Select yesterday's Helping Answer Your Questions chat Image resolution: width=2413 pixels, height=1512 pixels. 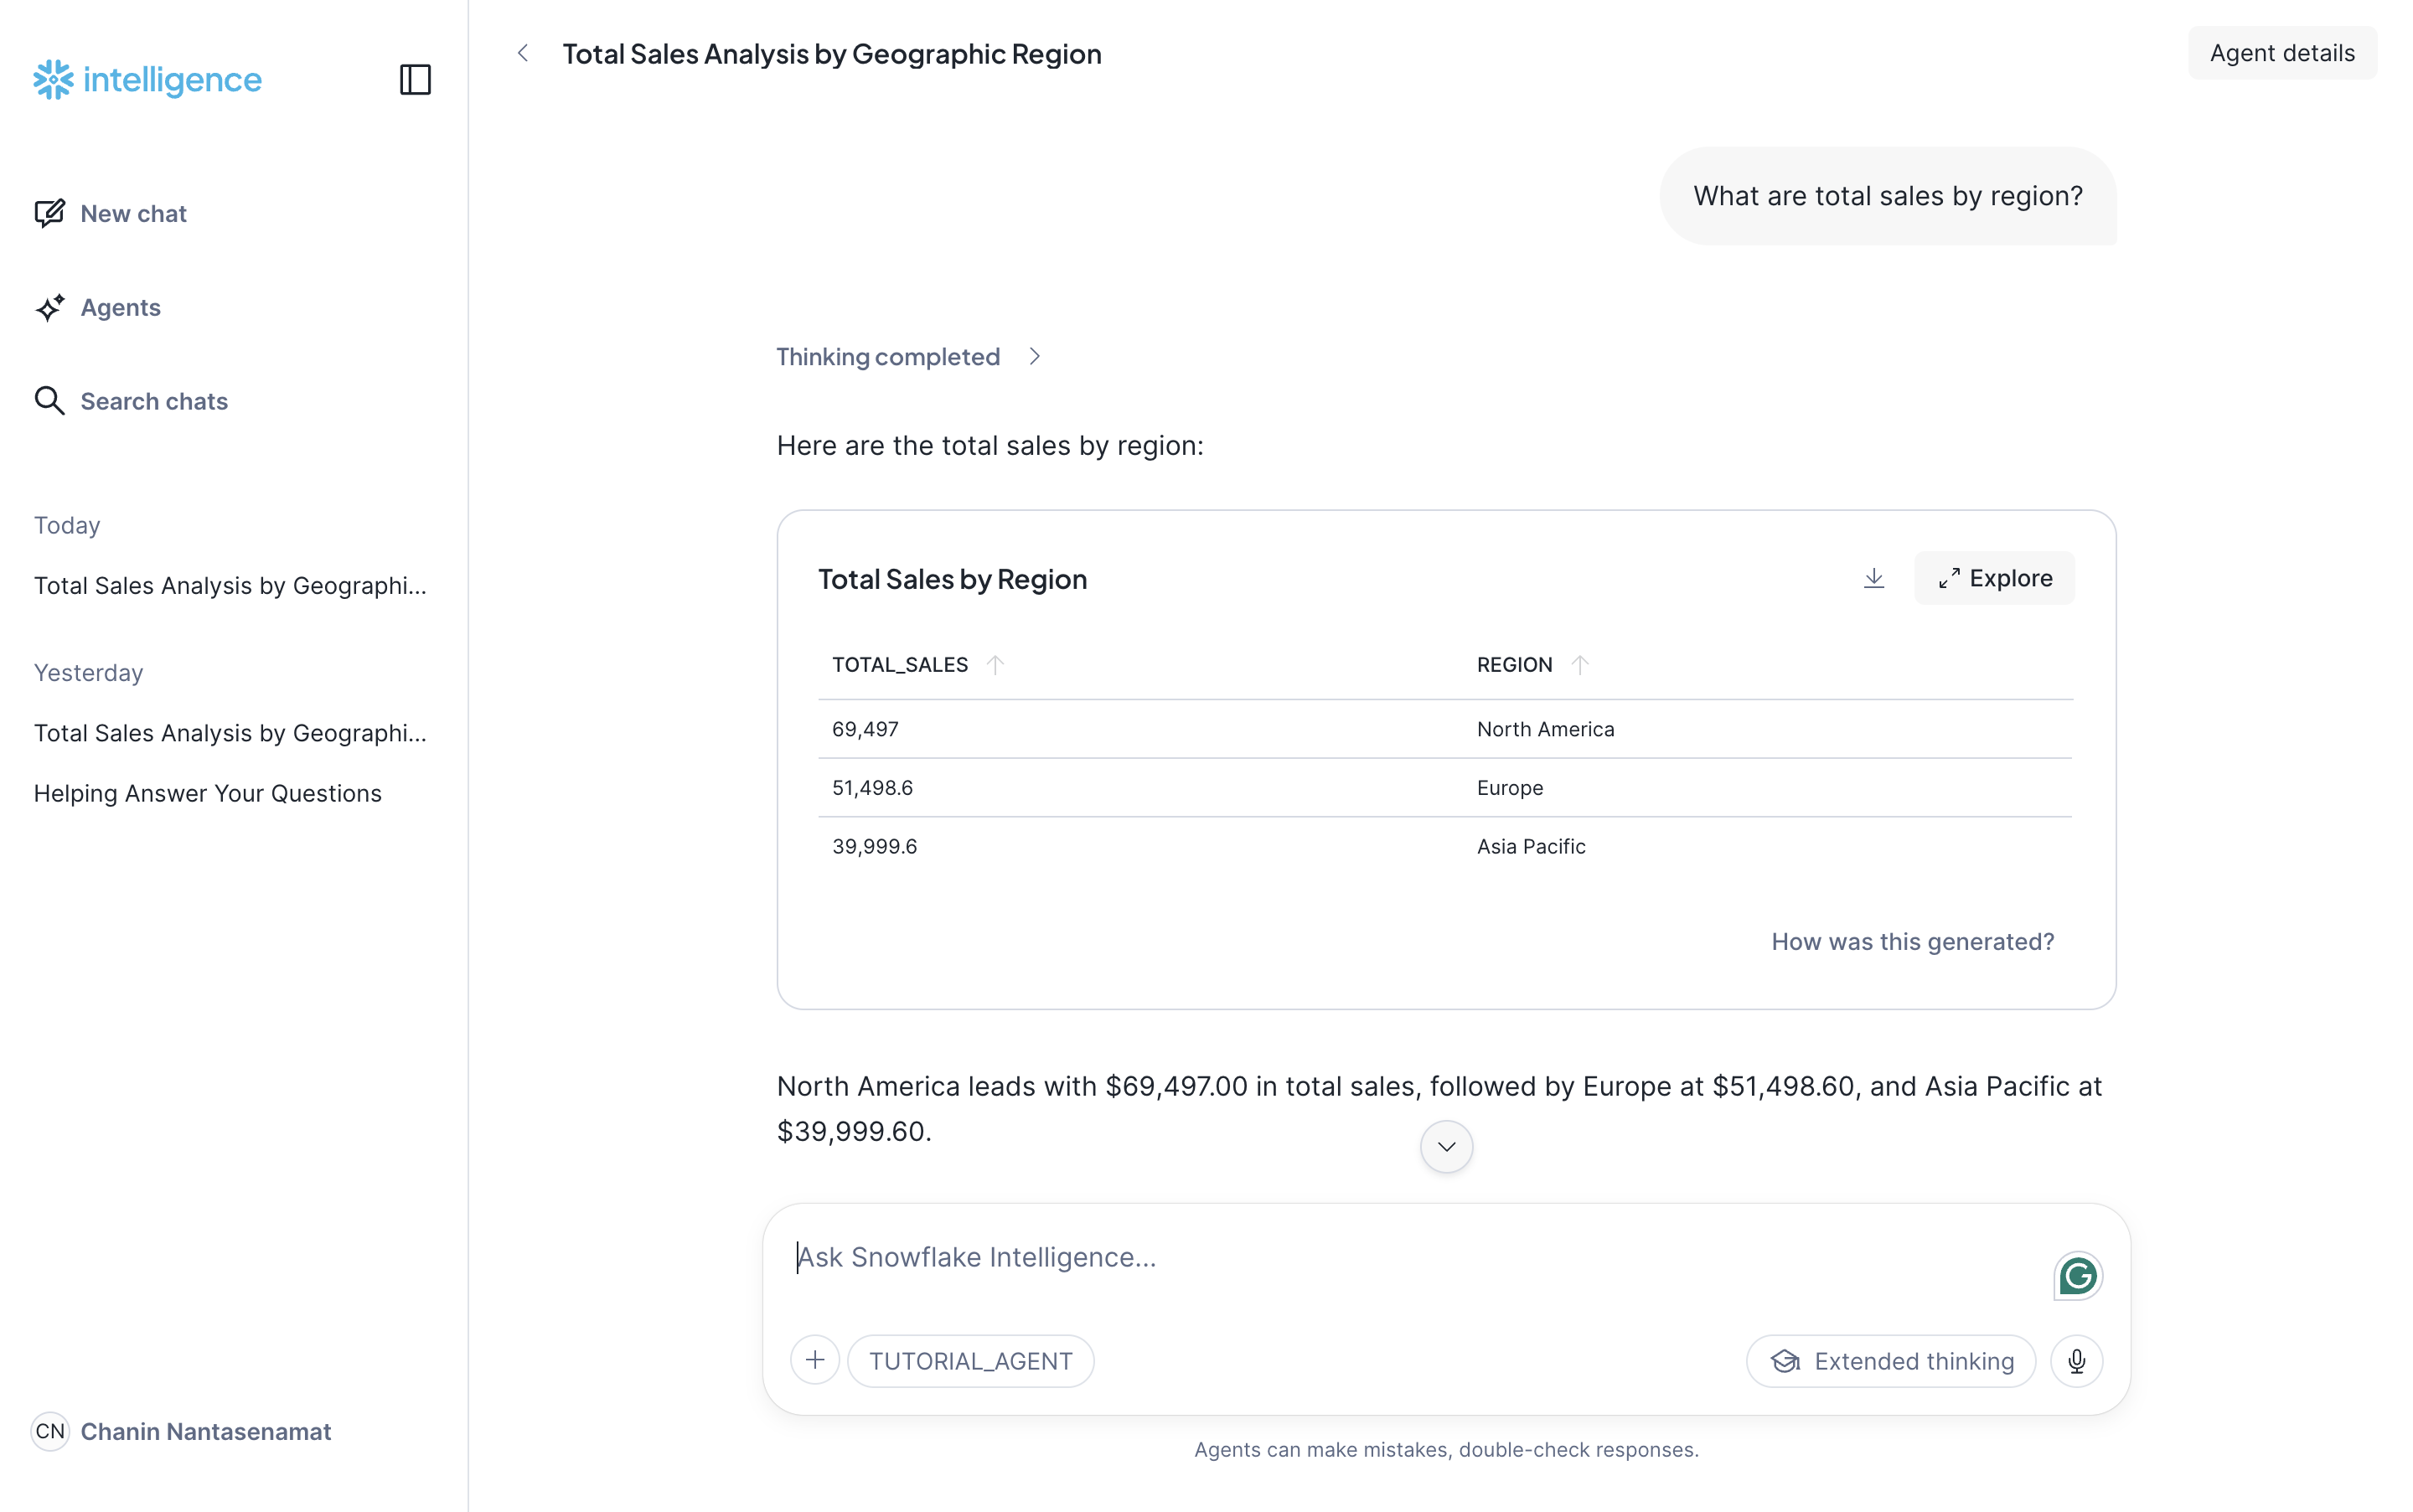coord(207,792)
